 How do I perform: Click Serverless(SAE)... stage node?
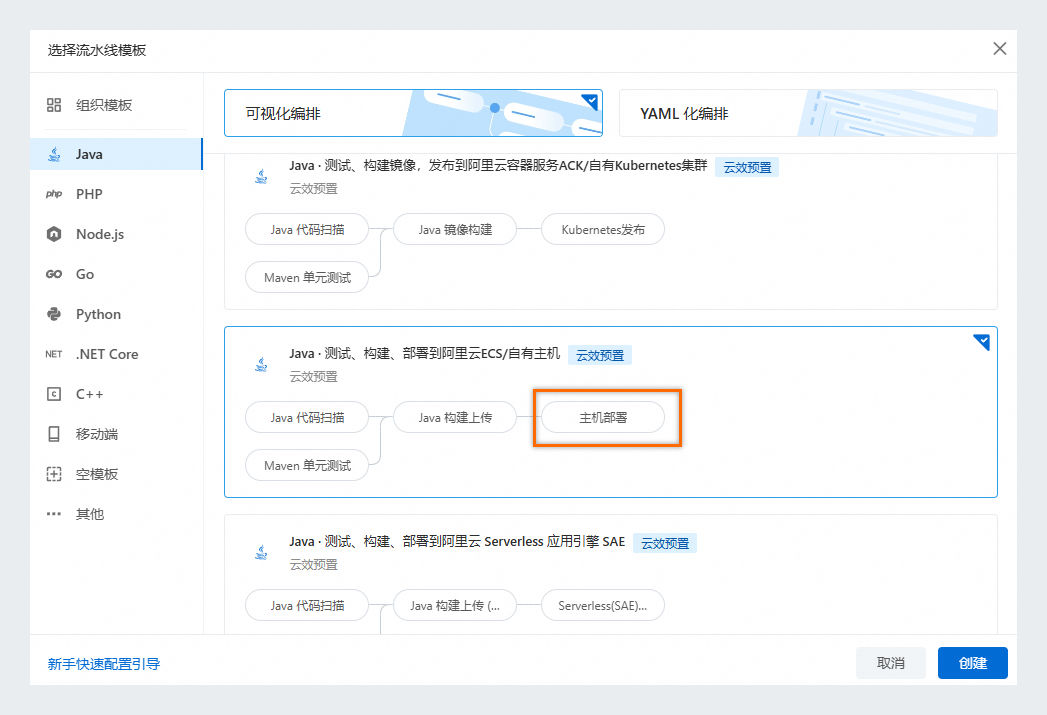point(603,606)
